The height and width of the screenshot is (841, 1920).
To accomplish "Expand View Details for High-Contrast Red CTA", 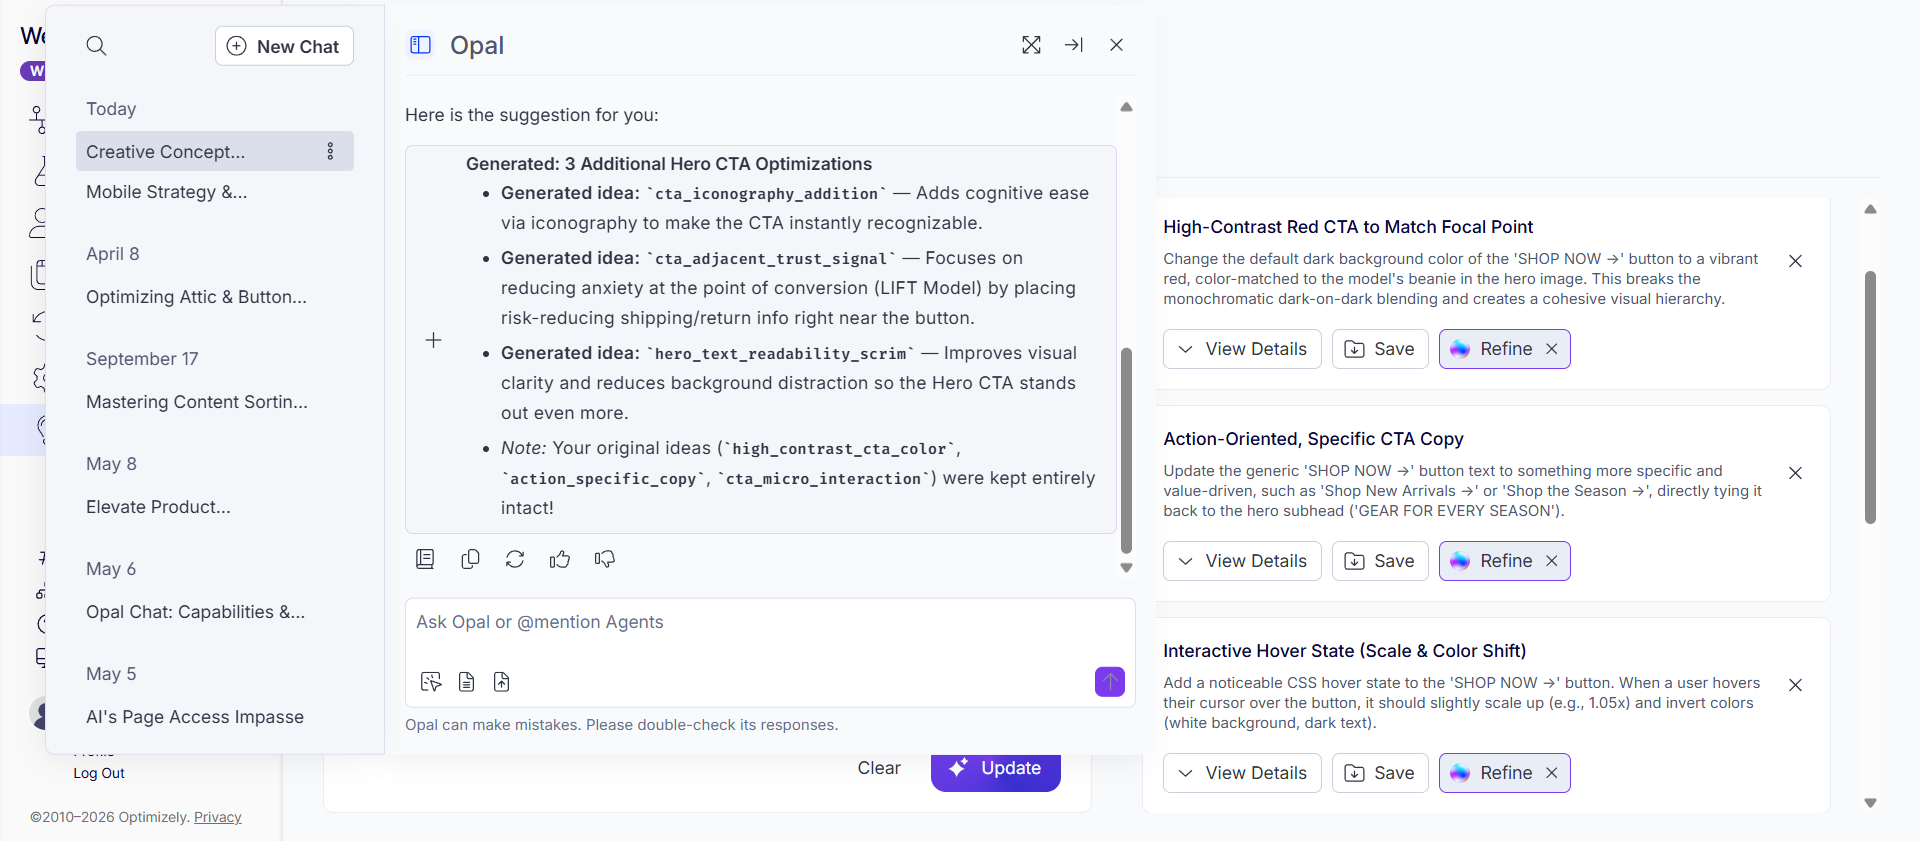I will click(1242, 349).
